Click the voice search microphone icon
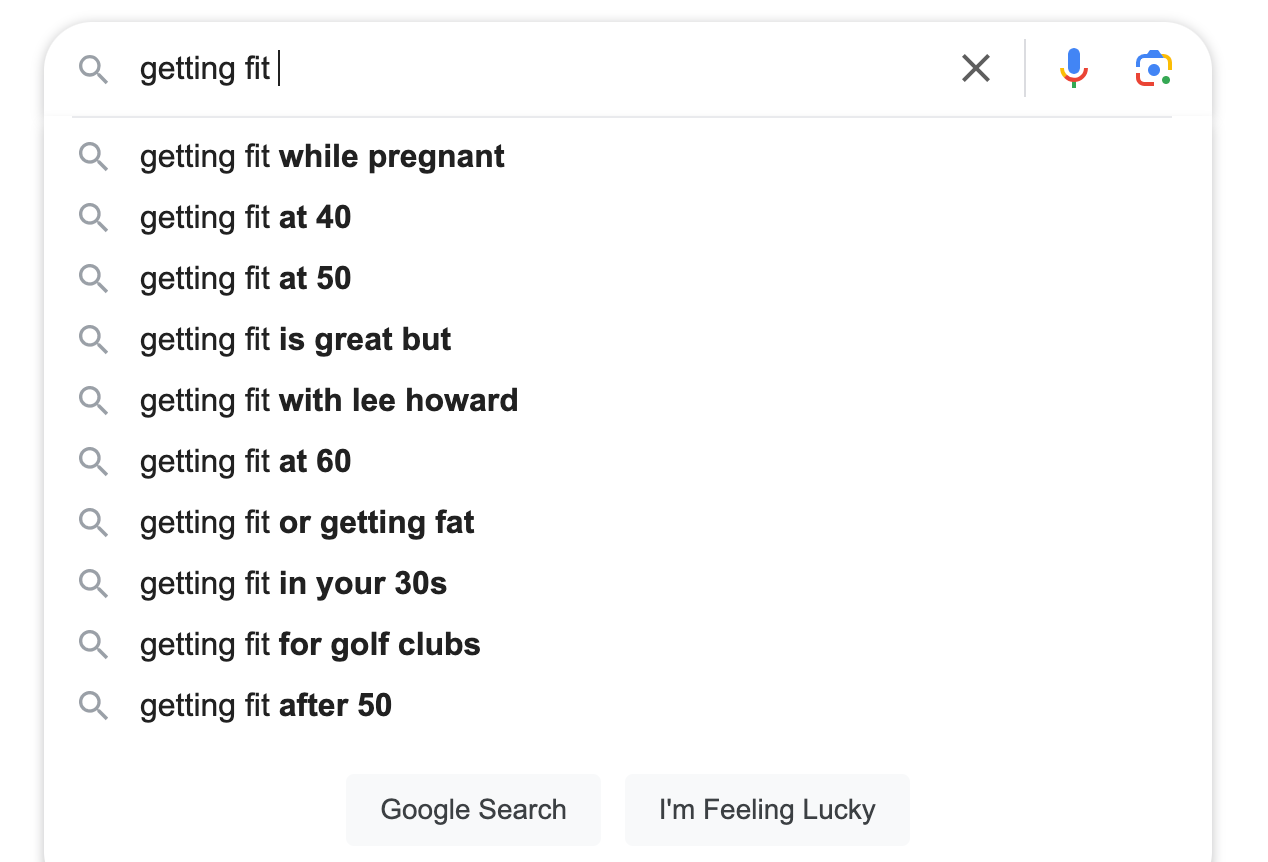The width and height of the screenshot is (1268, 862). pos(1073,68)
